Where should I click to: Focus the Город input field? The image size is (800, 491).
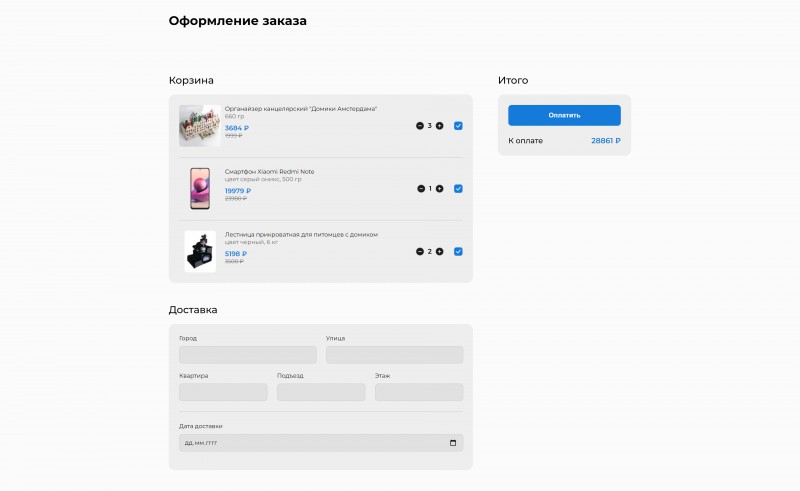(x=248, y=355)
